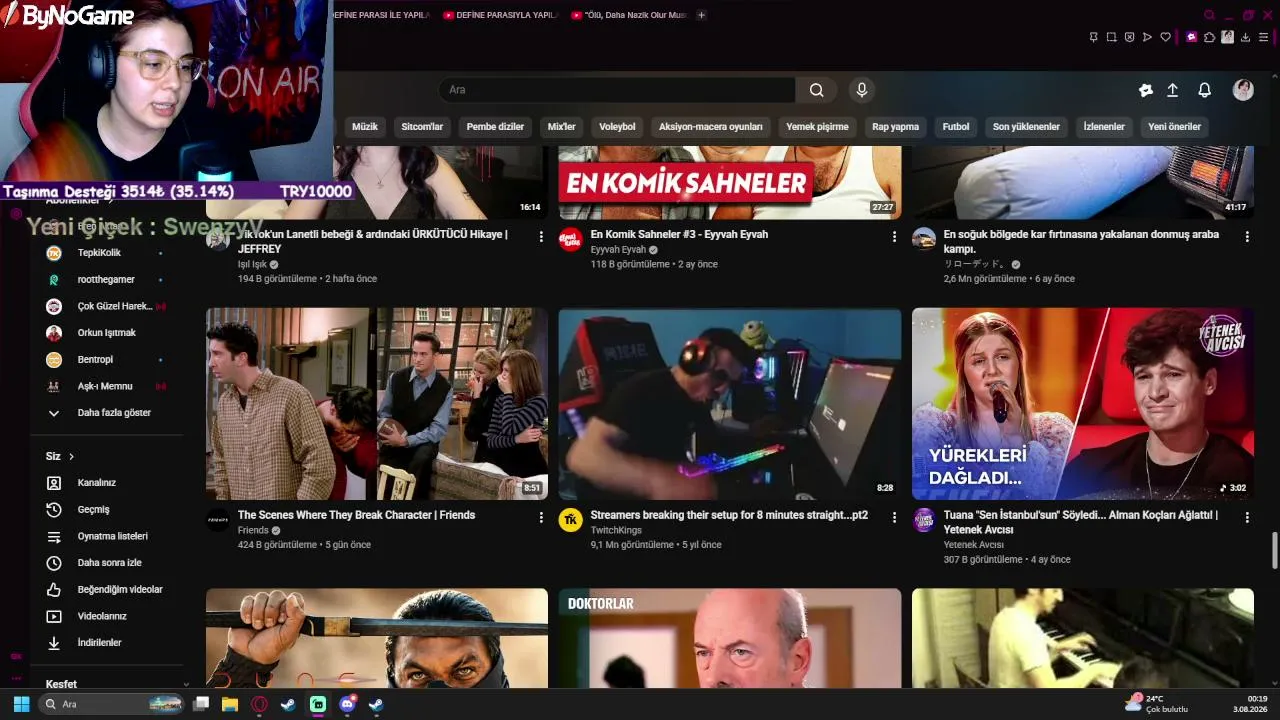Open options for Friends Break Character video
Screen dimensions: 1280x720
click(x=541, y=518)
